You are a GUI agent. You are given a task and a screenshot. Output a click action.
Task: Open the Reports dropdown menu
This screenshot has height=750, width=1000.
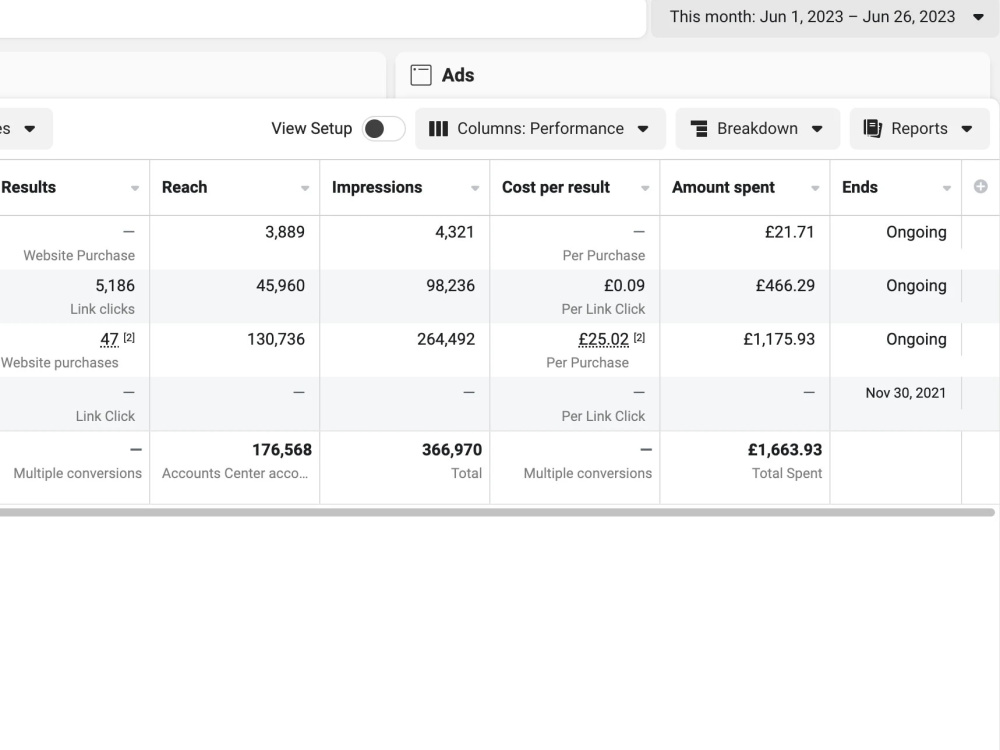click(x=919, y=129)
